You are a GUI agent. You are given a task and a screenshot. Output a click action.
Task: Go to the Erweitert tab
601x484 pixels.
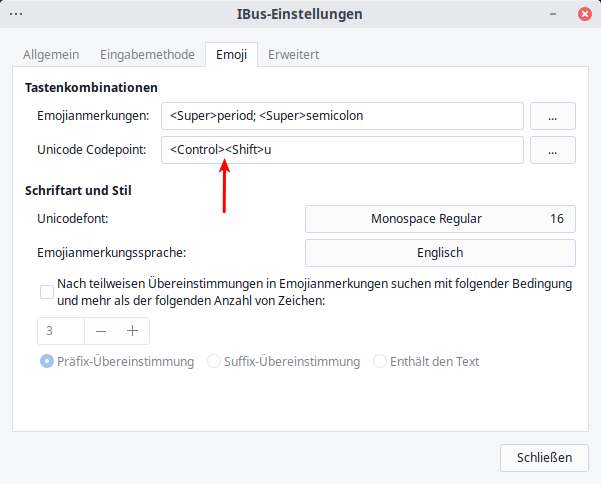click(294, 55)
